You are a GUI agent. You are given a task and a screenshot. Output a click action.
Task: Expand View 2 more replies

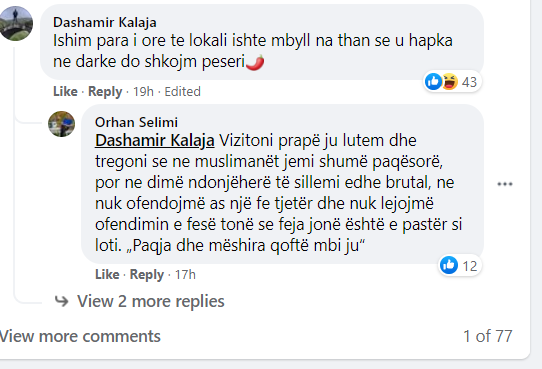pos(151,301)
